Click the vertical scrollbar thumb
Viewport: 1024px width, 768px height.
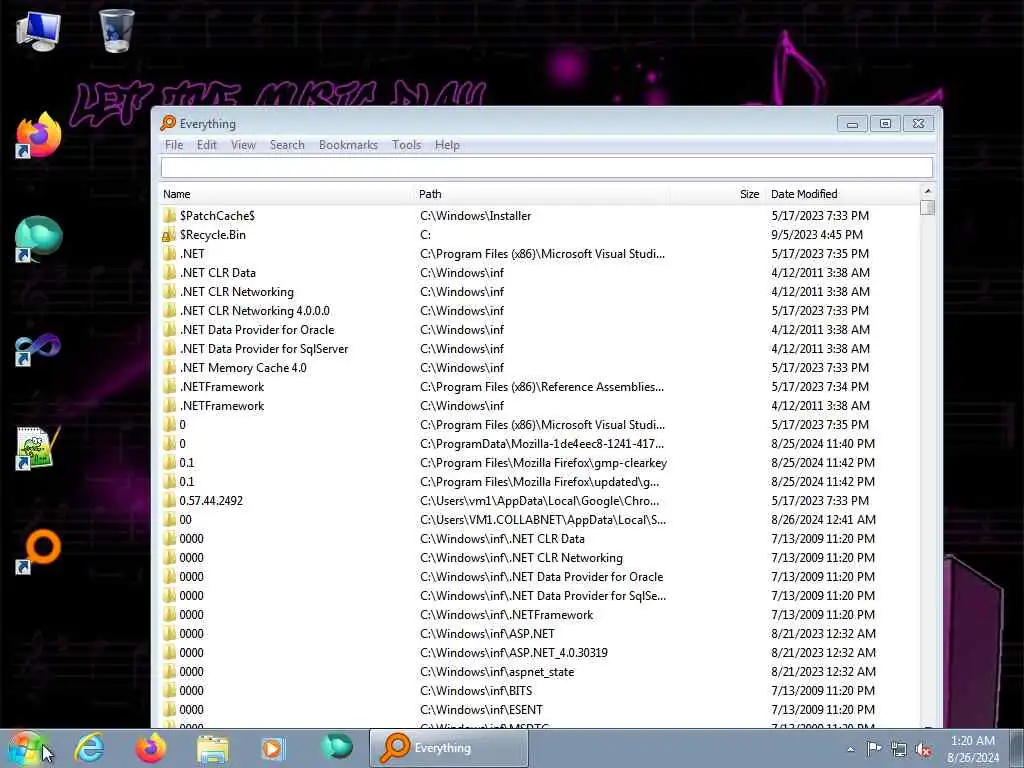click(x=927, y=208)
